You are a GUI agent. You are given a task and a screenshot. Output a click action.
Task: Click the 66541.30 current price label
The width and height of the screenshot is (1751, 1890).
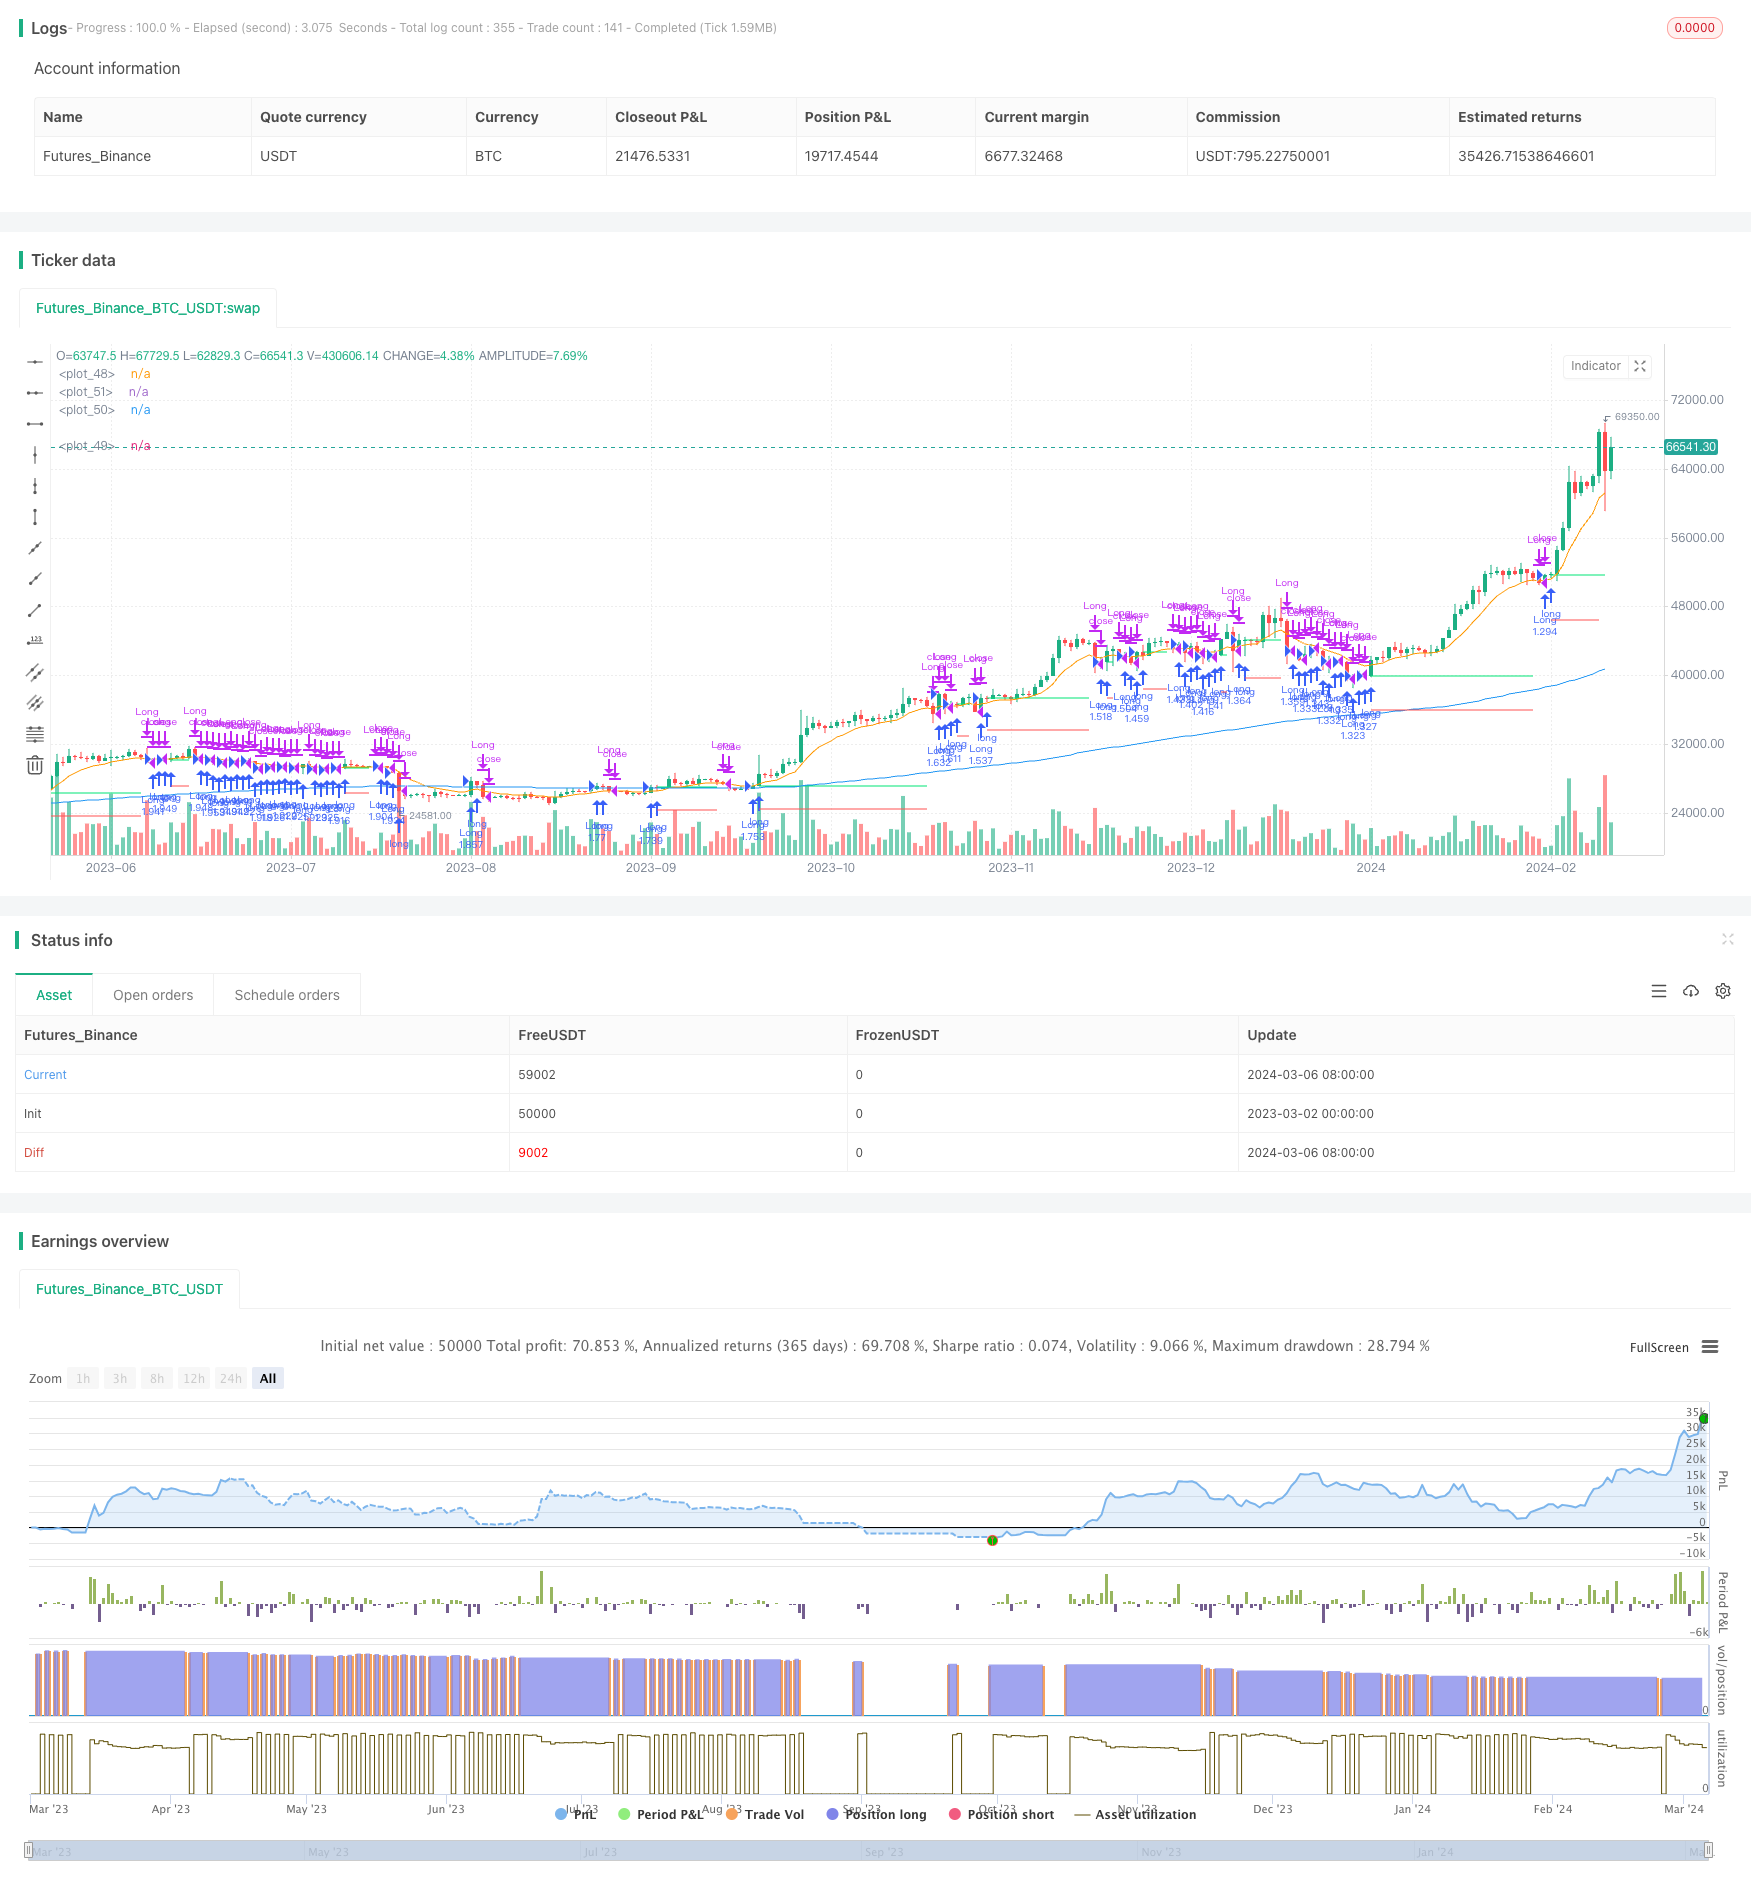[1691, 447]
